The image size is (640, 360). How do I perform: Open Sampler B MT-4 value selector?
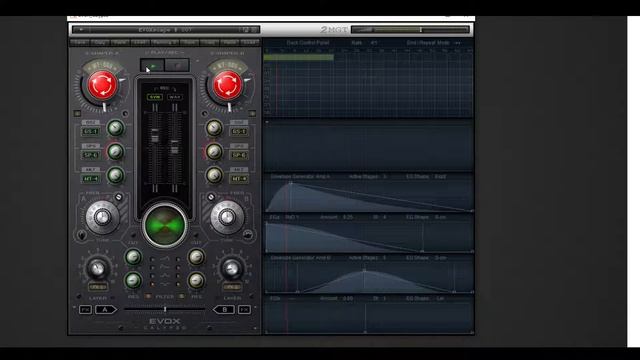tap(239, 179)
